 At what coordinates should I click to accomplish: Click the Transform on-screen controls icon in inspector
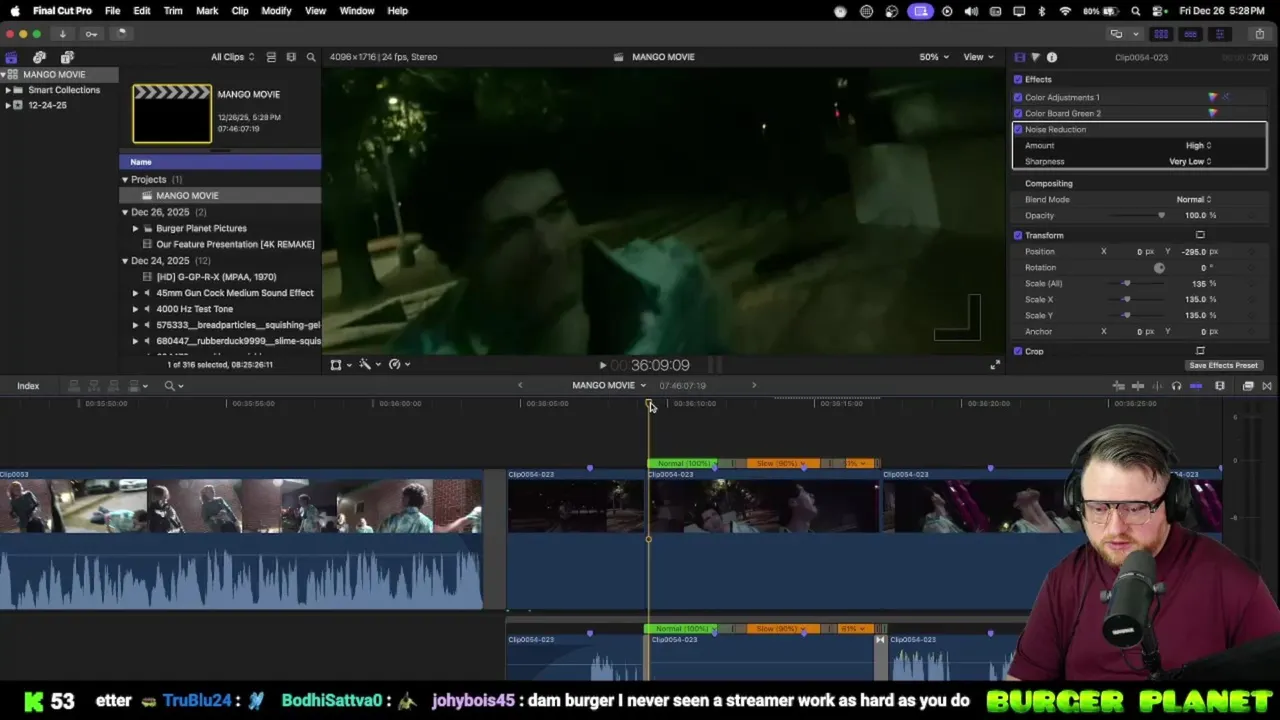click(x=1200, y=235)
